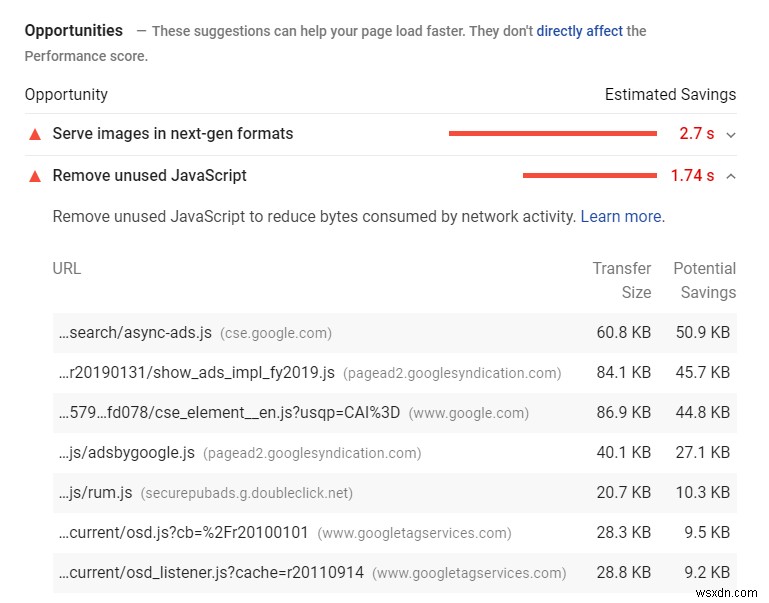Open the 'directly affect' link

coord(579,31)
